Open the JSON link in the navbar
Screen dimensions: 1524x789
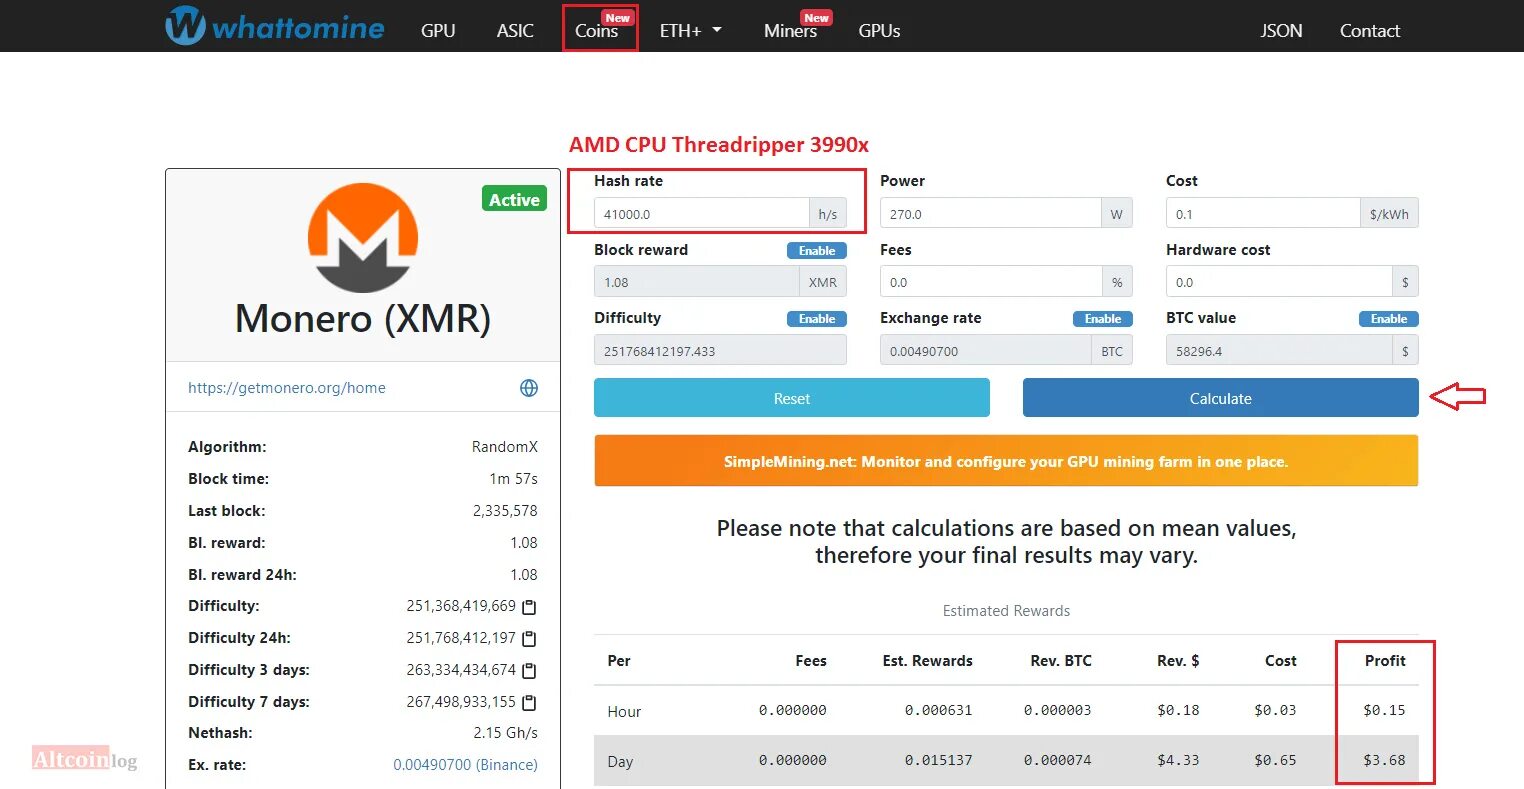point(1281,31)
